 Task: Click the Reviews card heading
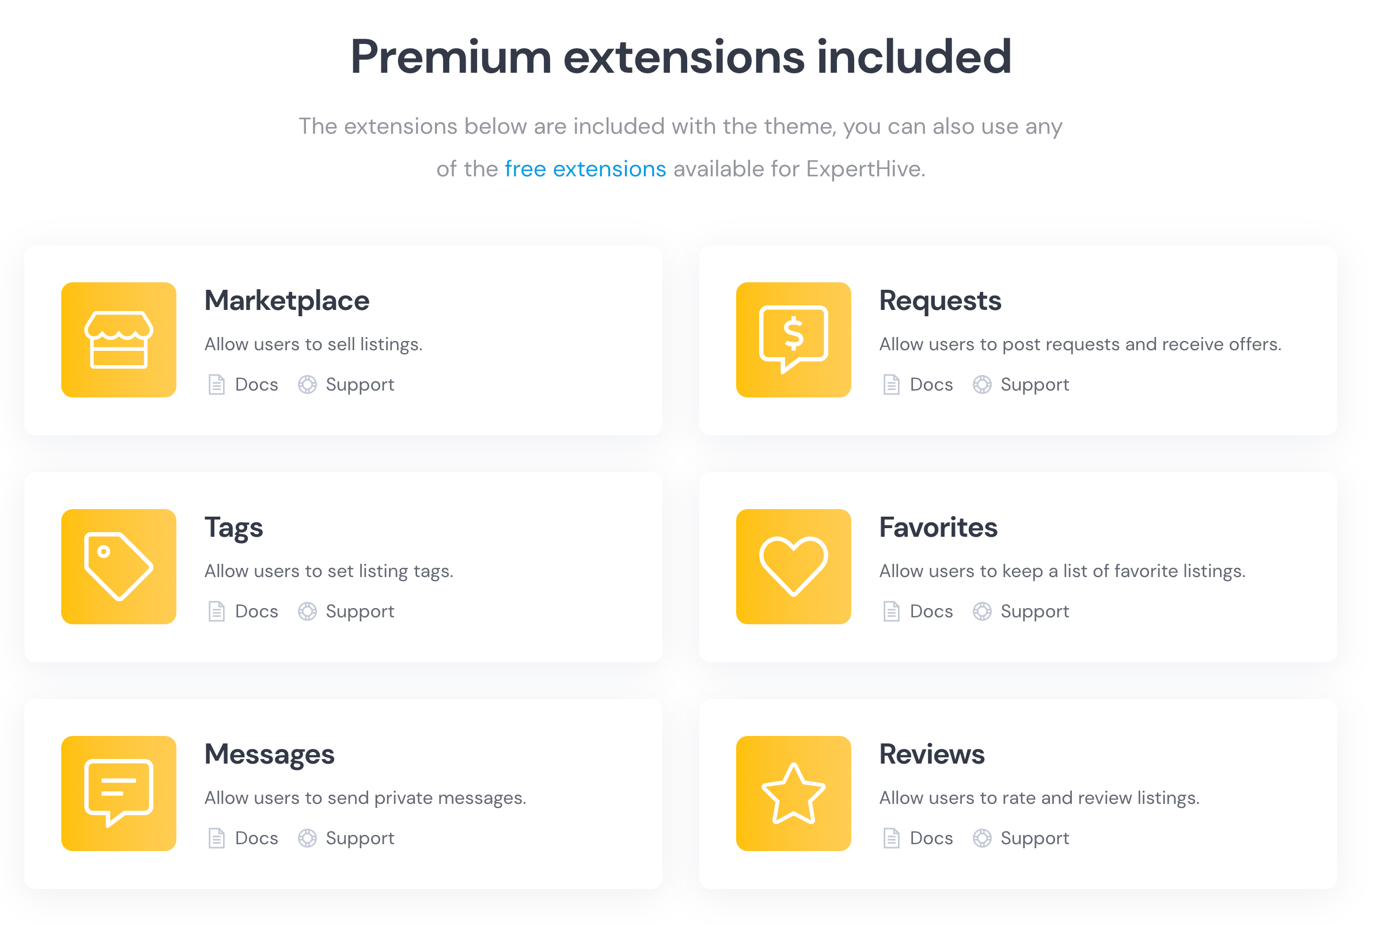coord(932,754)
